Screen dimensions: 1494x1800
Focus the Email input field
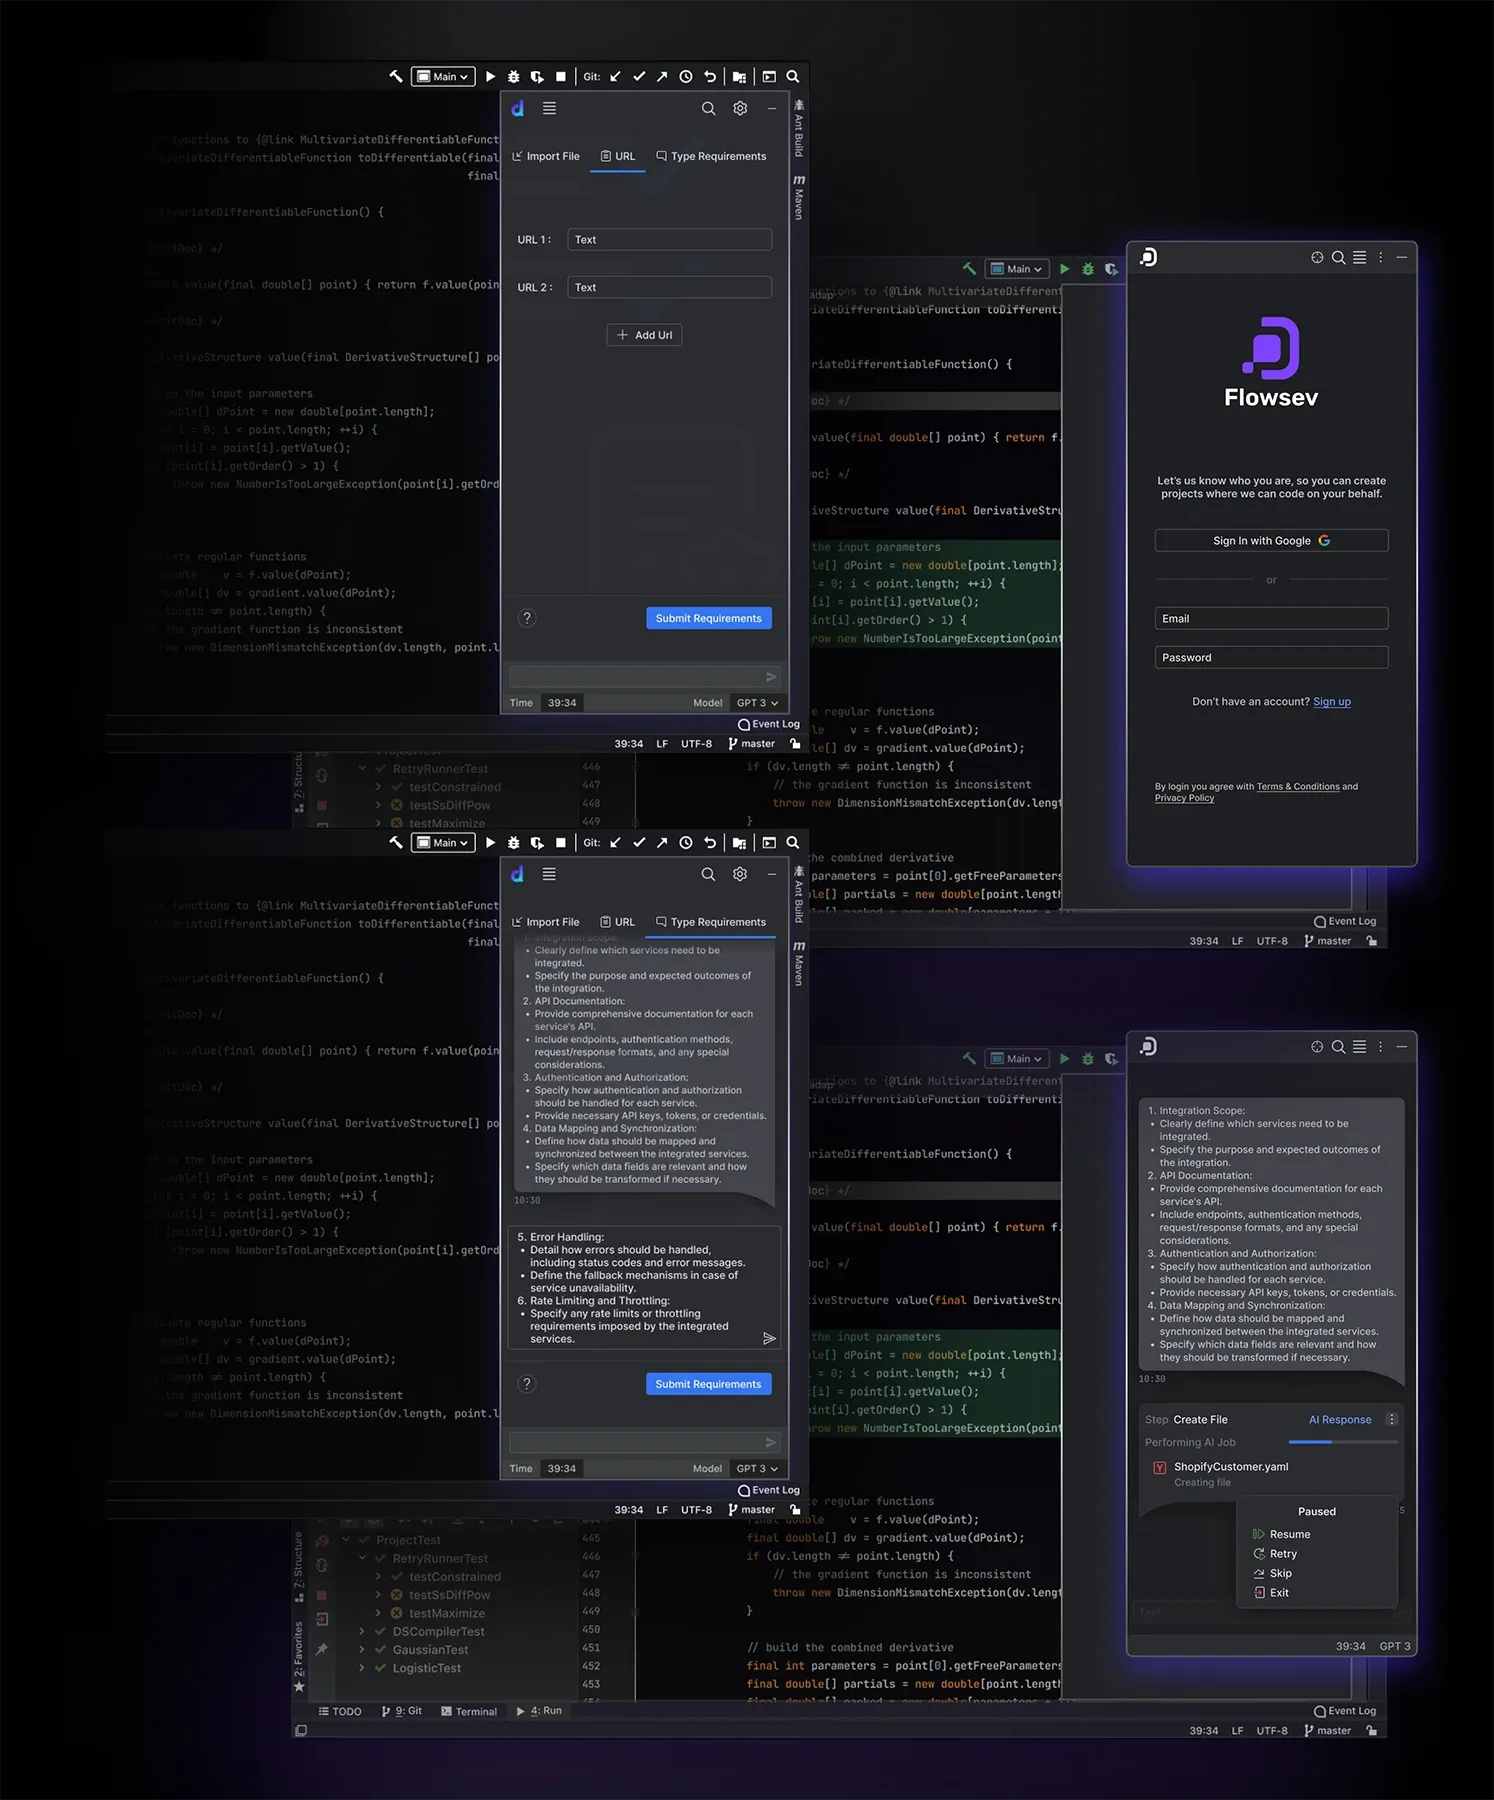(x=1271, y=619)
